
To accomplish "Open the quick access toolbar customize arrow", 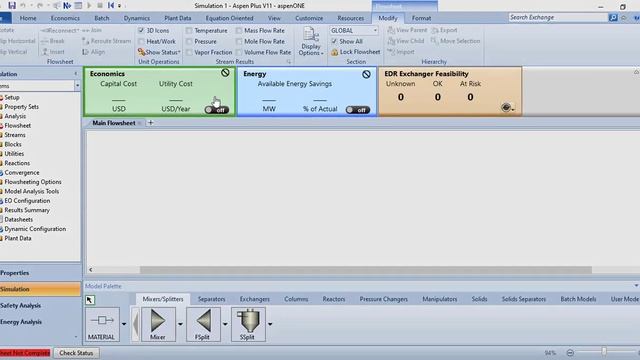I will tap(120, 6).
